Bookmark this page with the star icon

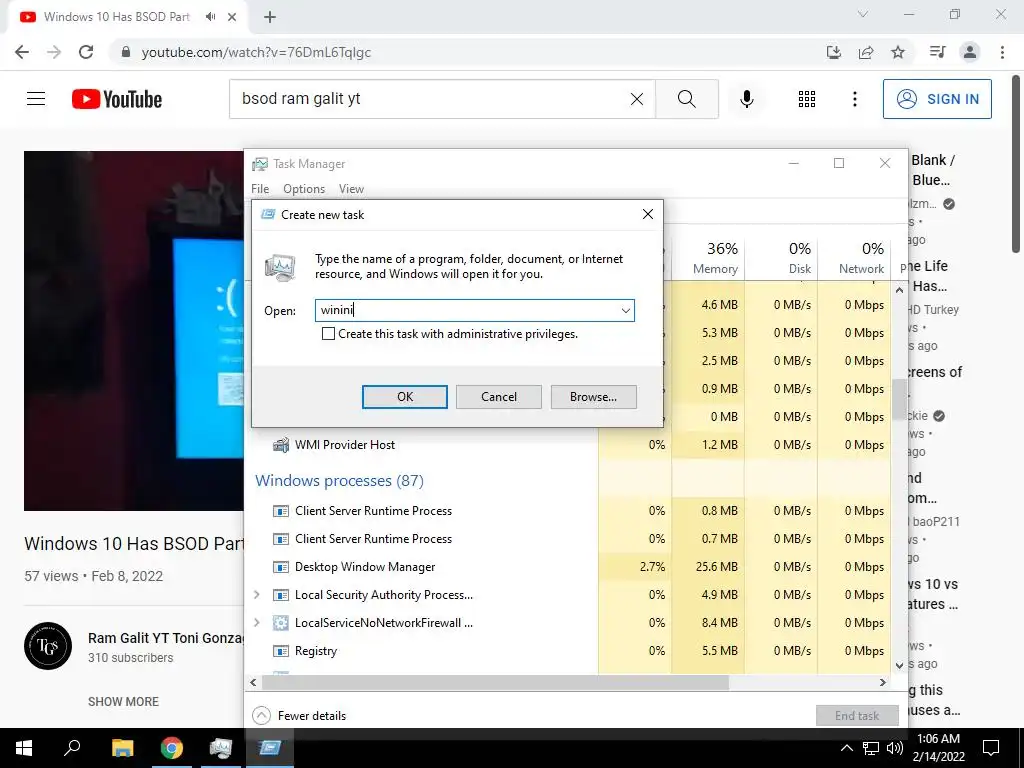click(x=898, y=52)
